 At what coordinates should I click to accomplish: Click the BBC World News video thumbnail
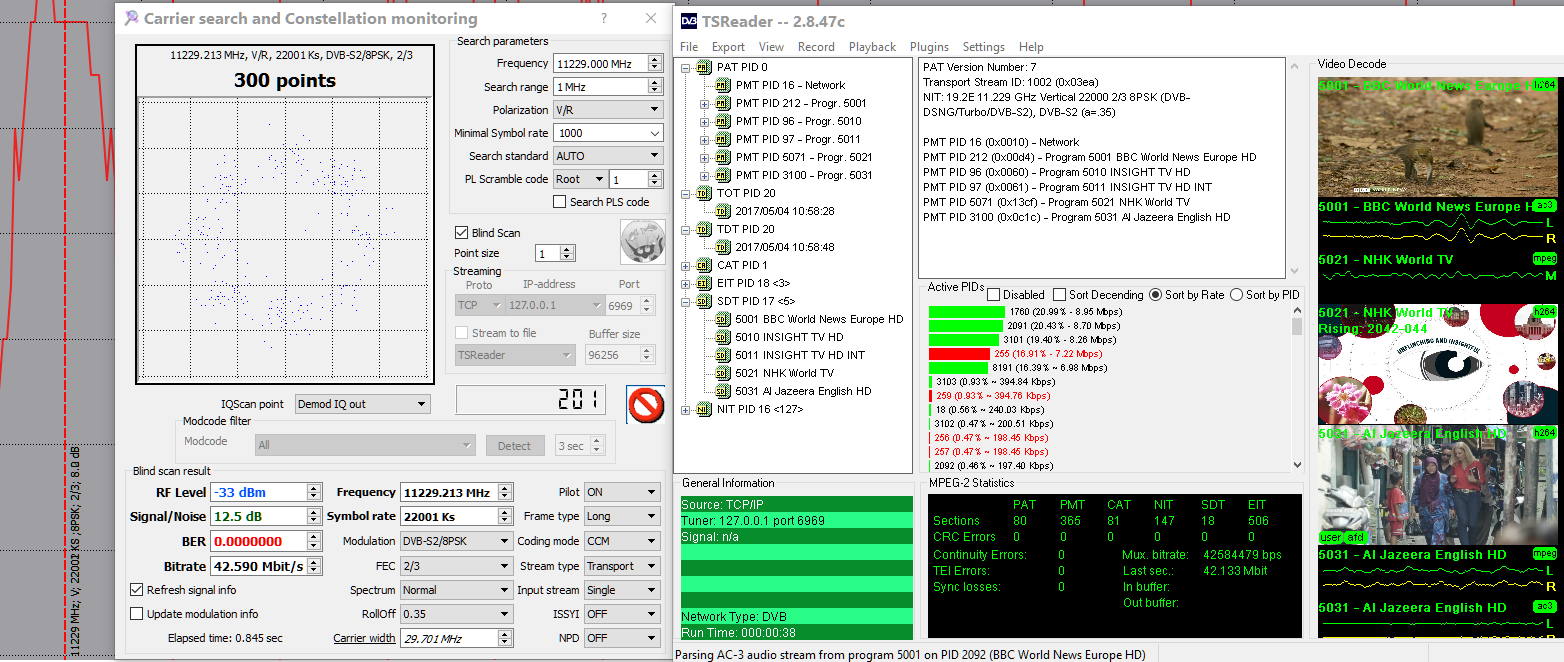coord(1438,137)
